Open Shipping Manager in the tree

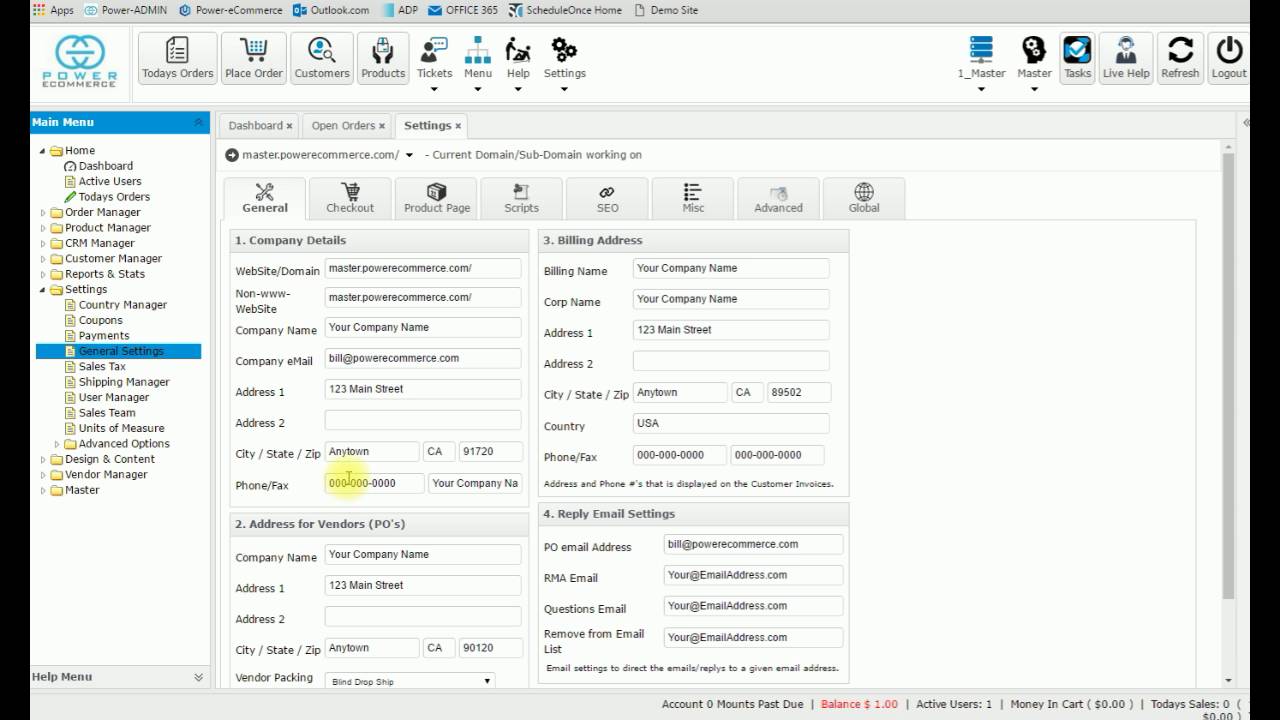pos(124,382)
